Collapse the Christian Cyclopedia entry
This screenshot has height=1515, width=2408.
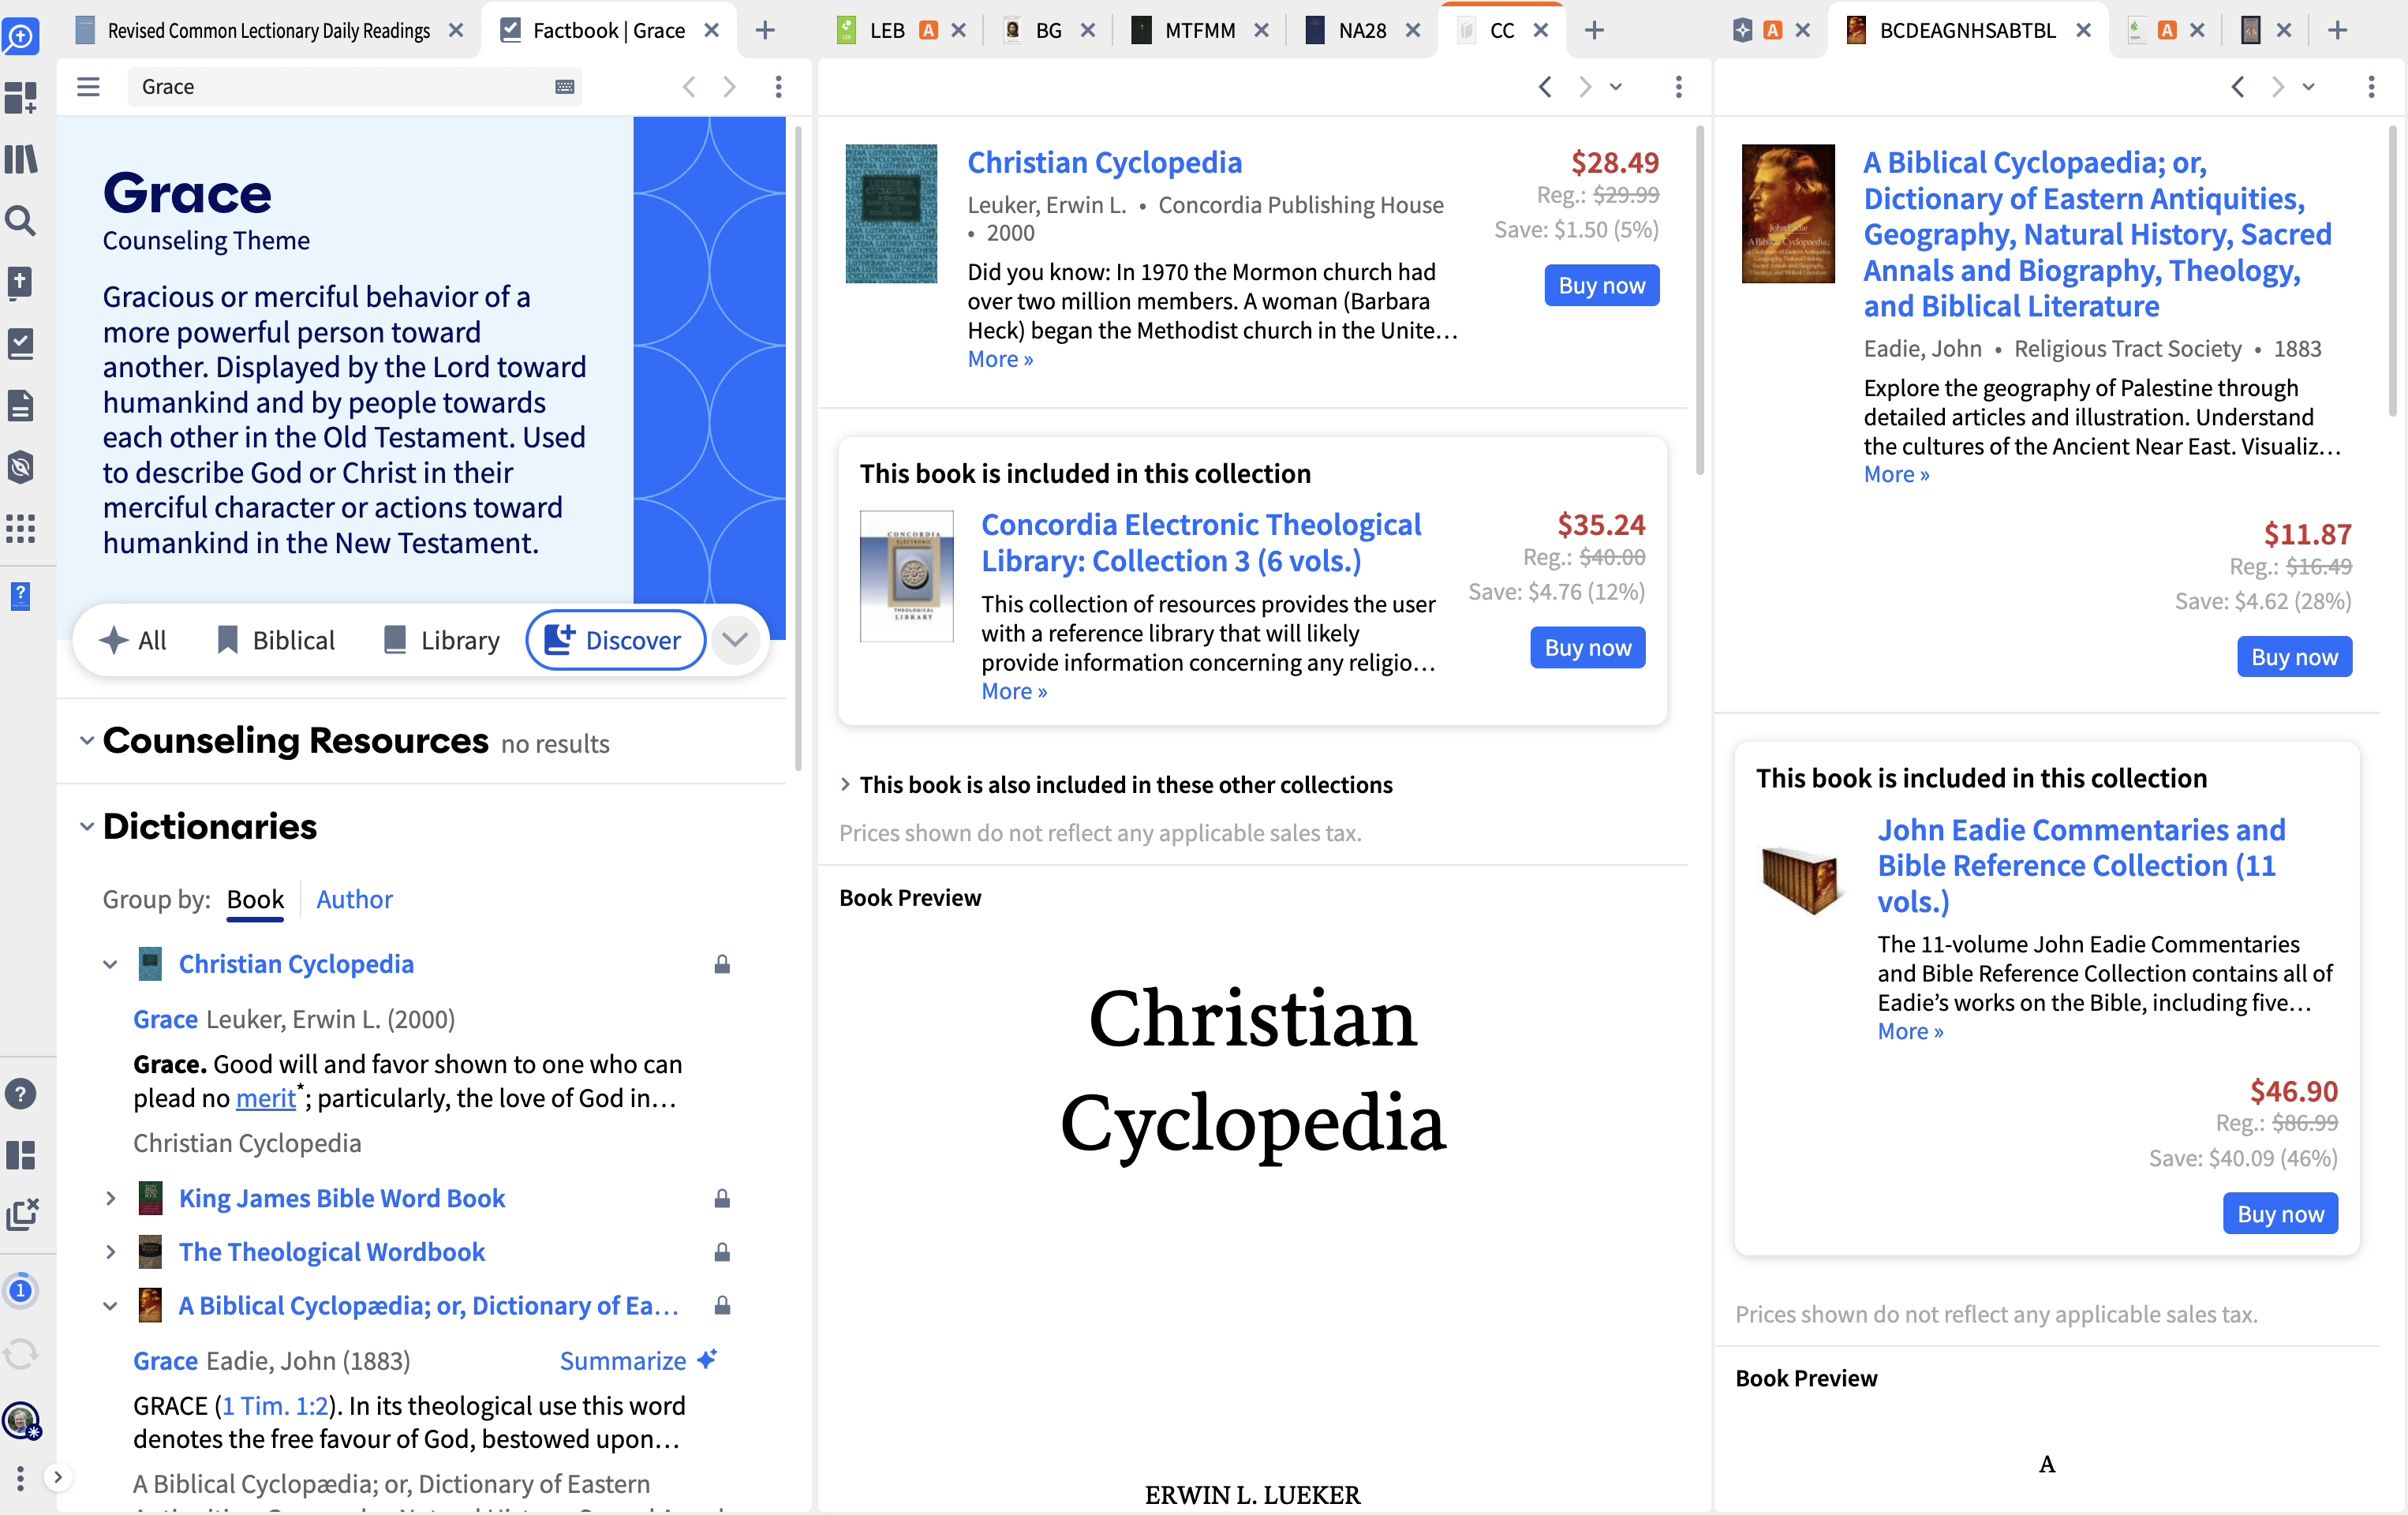click(x=110, y=964)
